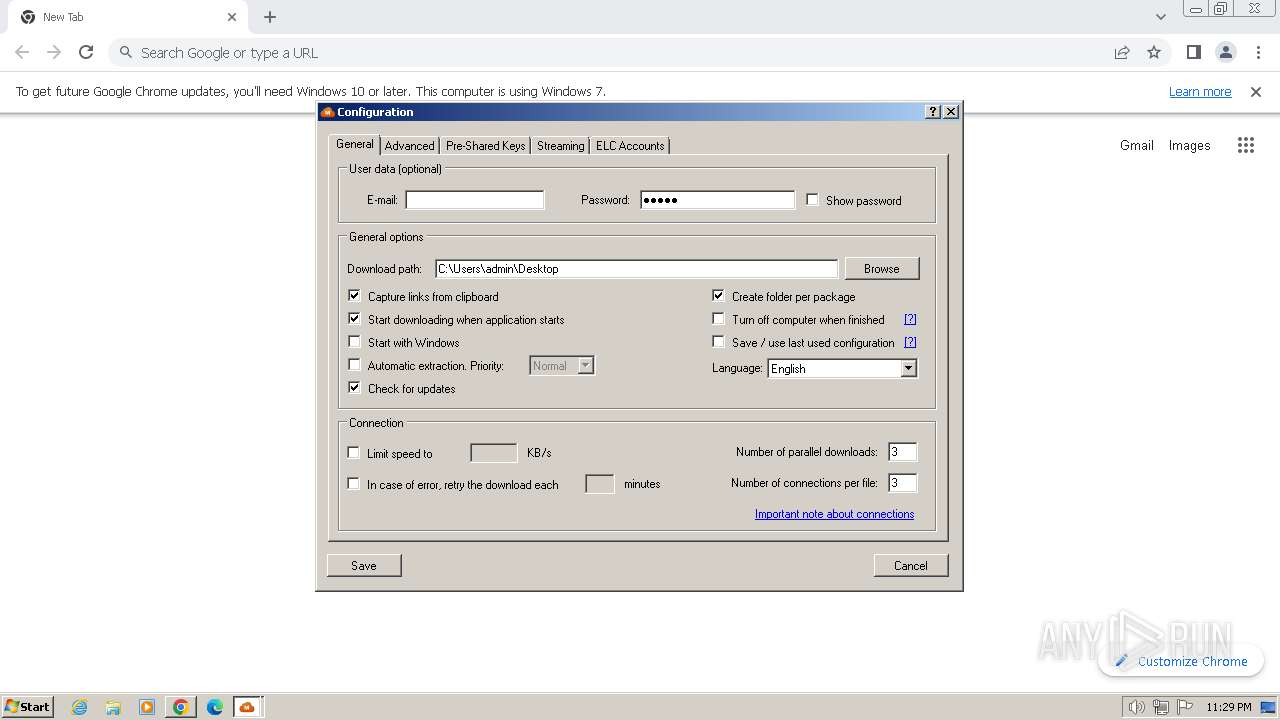This screenshot has height=720, width=1280.
Task: Enable Automatic extraction checkbox
Action: tap(354, 365)
